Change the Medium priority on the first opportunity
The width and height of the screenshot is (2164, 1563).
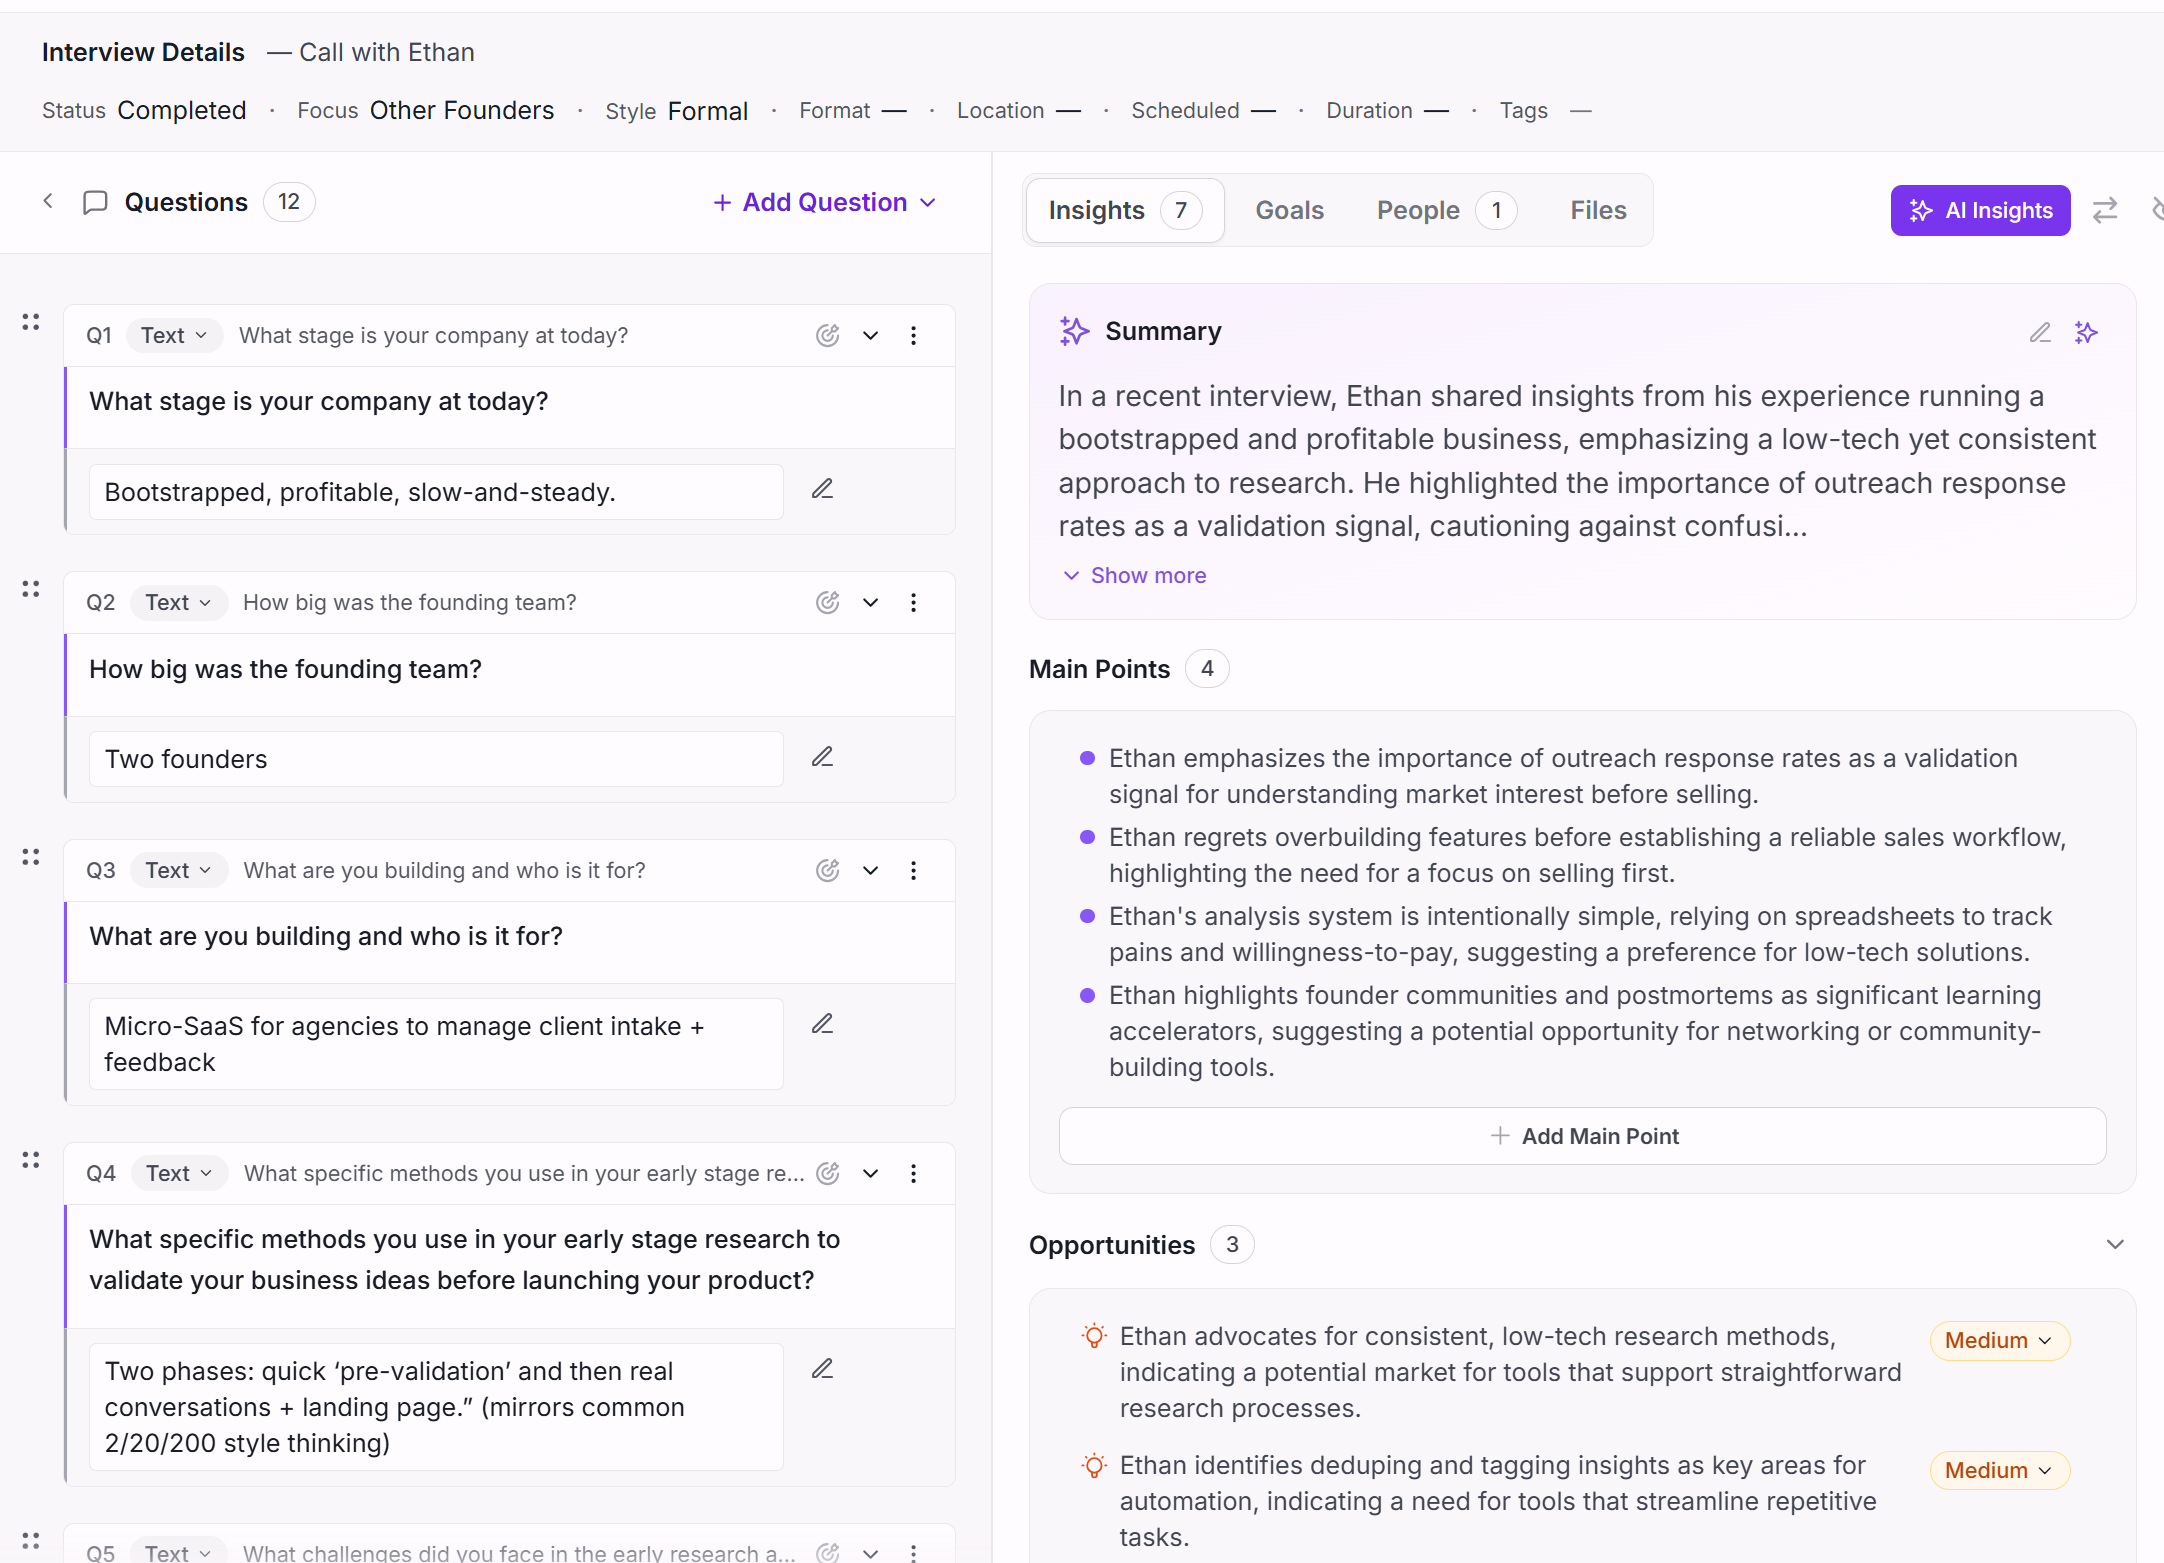(1997, 1340)
